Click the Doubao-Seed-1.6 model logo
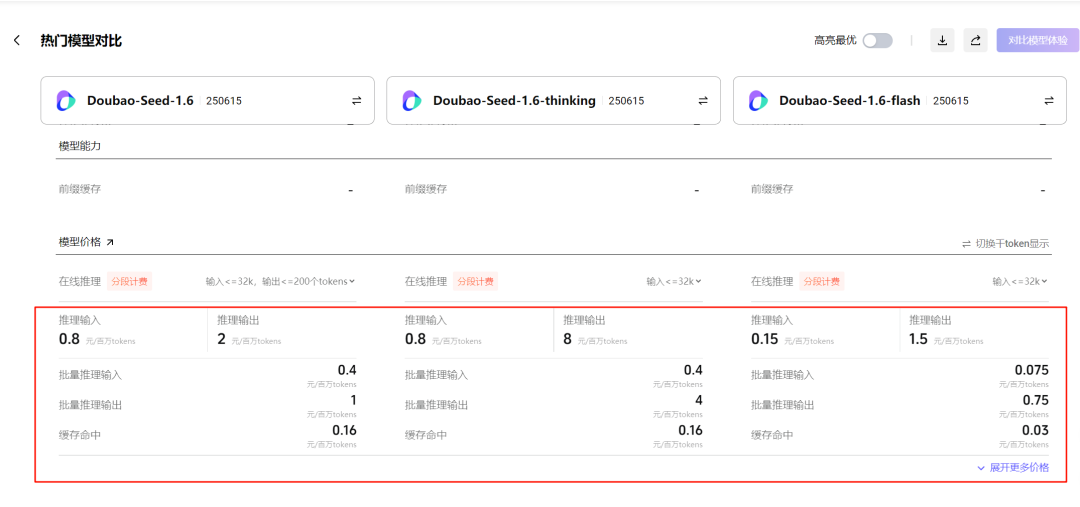This screenshot has height=507, width=1080. click(x=67, y=101)
